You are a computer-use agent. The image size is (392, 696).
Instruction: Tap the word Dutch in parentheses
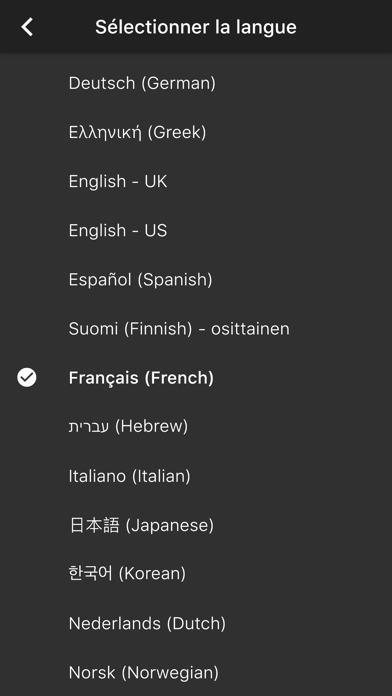click(196, 624)
